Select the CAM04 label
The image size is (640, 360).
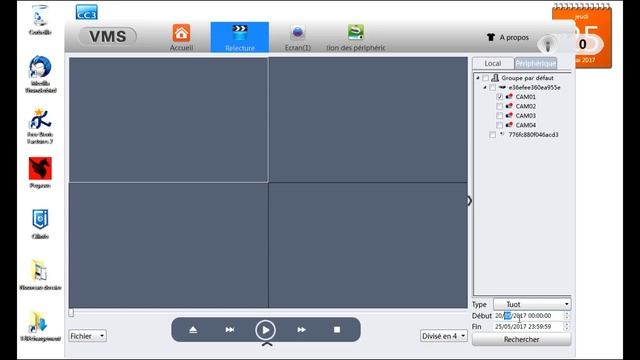(x=526, y=125)
